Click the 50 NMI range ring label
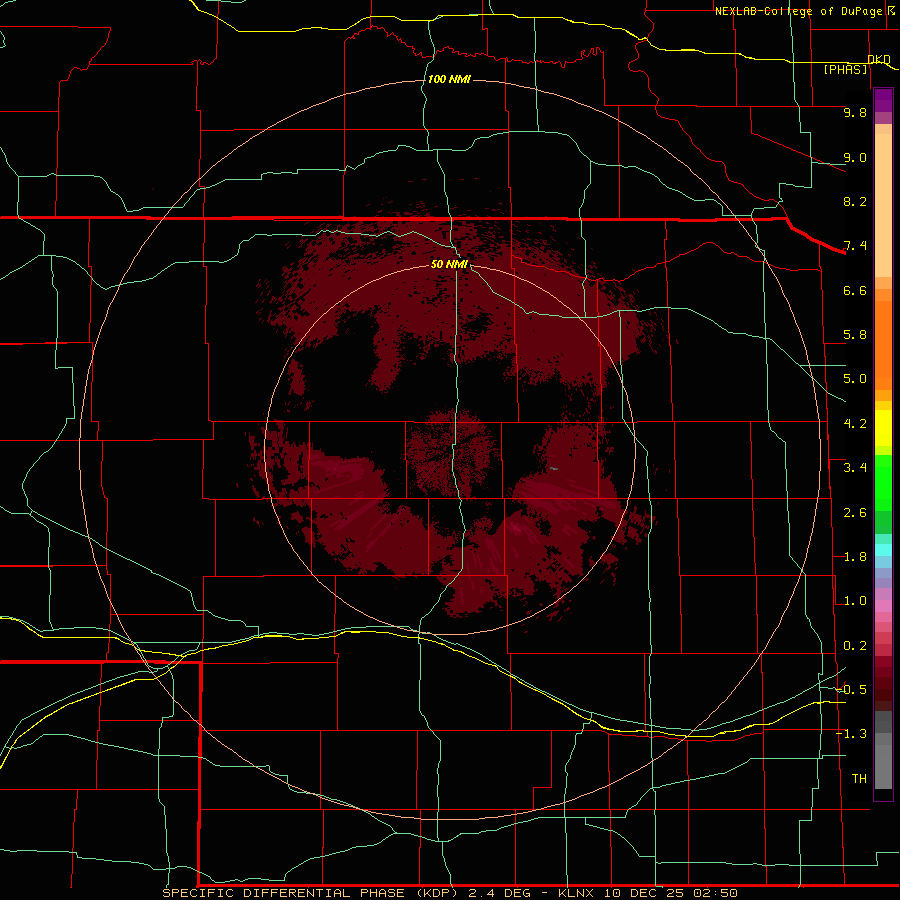The image size is (900, 900). 449,264
